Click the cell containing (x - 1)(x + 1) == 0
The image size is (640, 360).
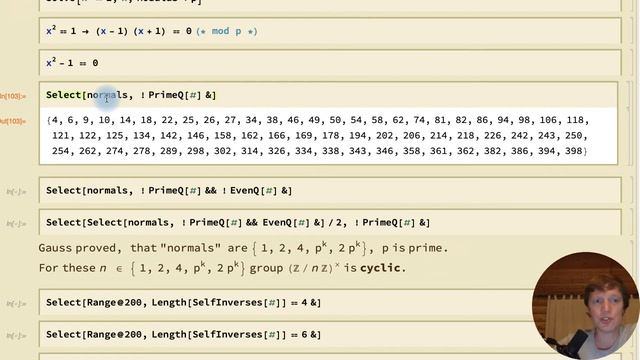pos(330,31)
